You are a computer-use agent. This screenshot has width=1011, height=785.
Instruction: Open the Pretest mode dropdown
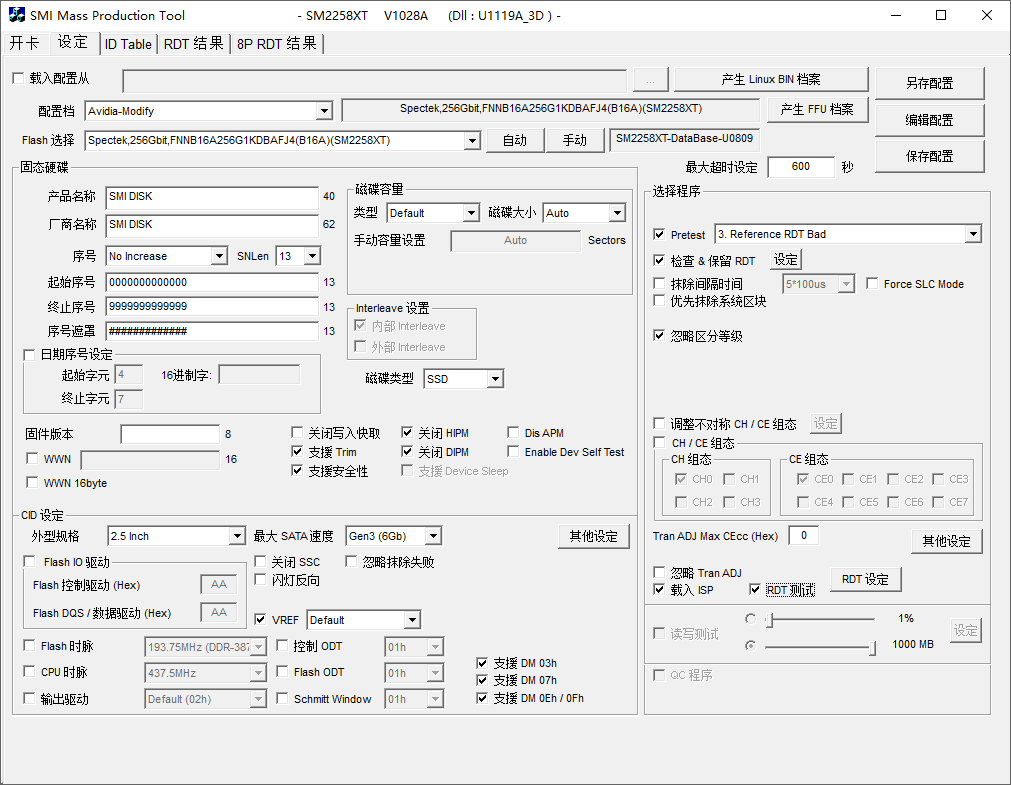point(972,234)
